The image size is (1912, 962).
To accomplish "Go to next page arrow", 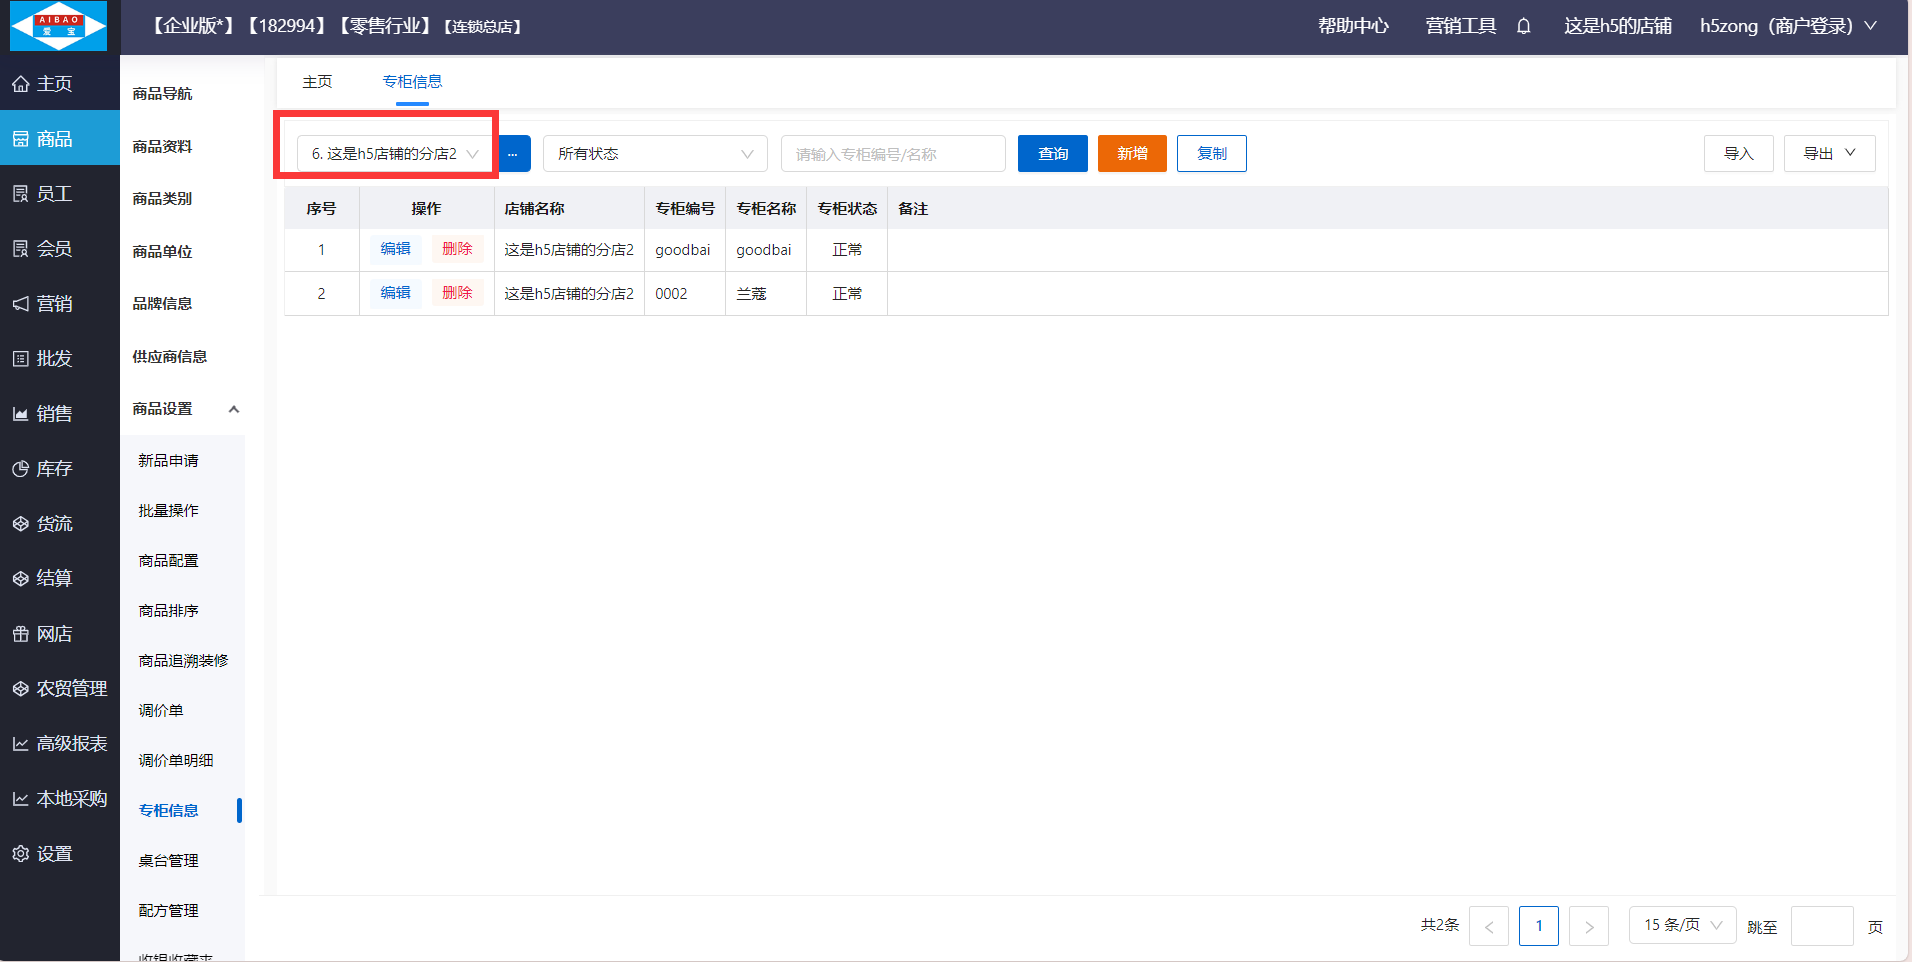I will coord(1589,926).
